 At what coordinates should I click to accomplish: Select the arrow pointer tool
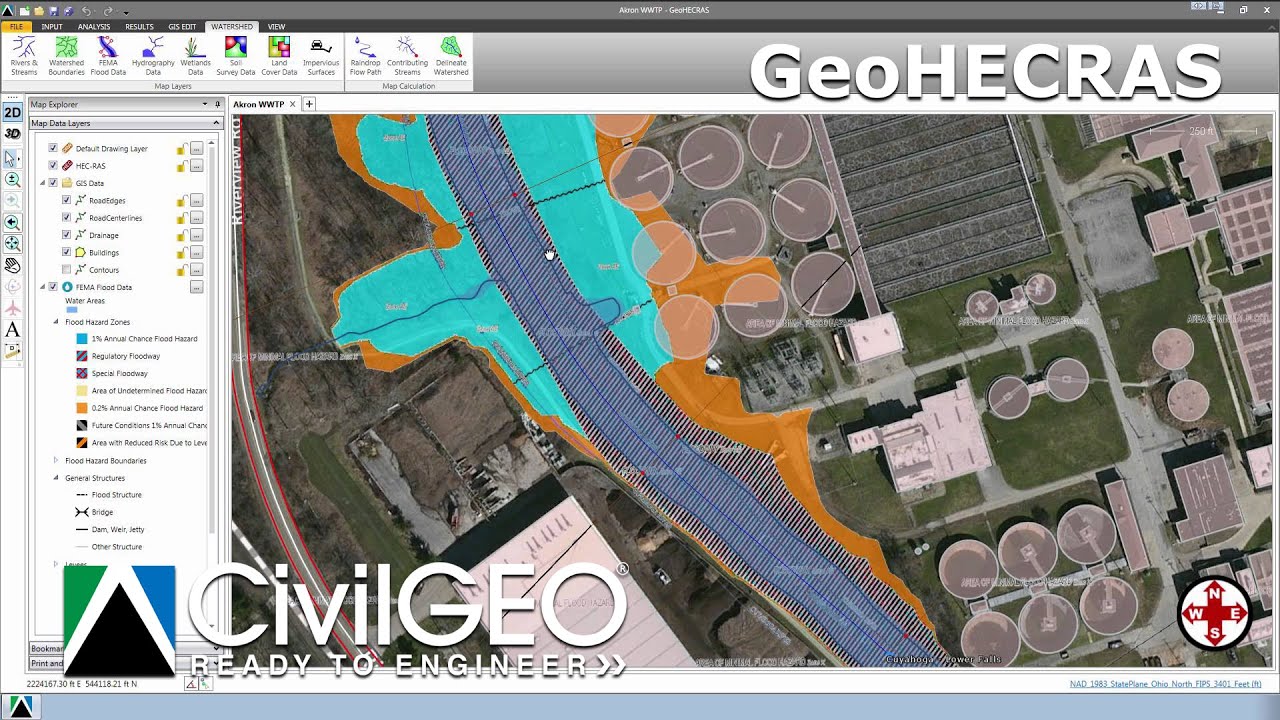coord(12,158)
